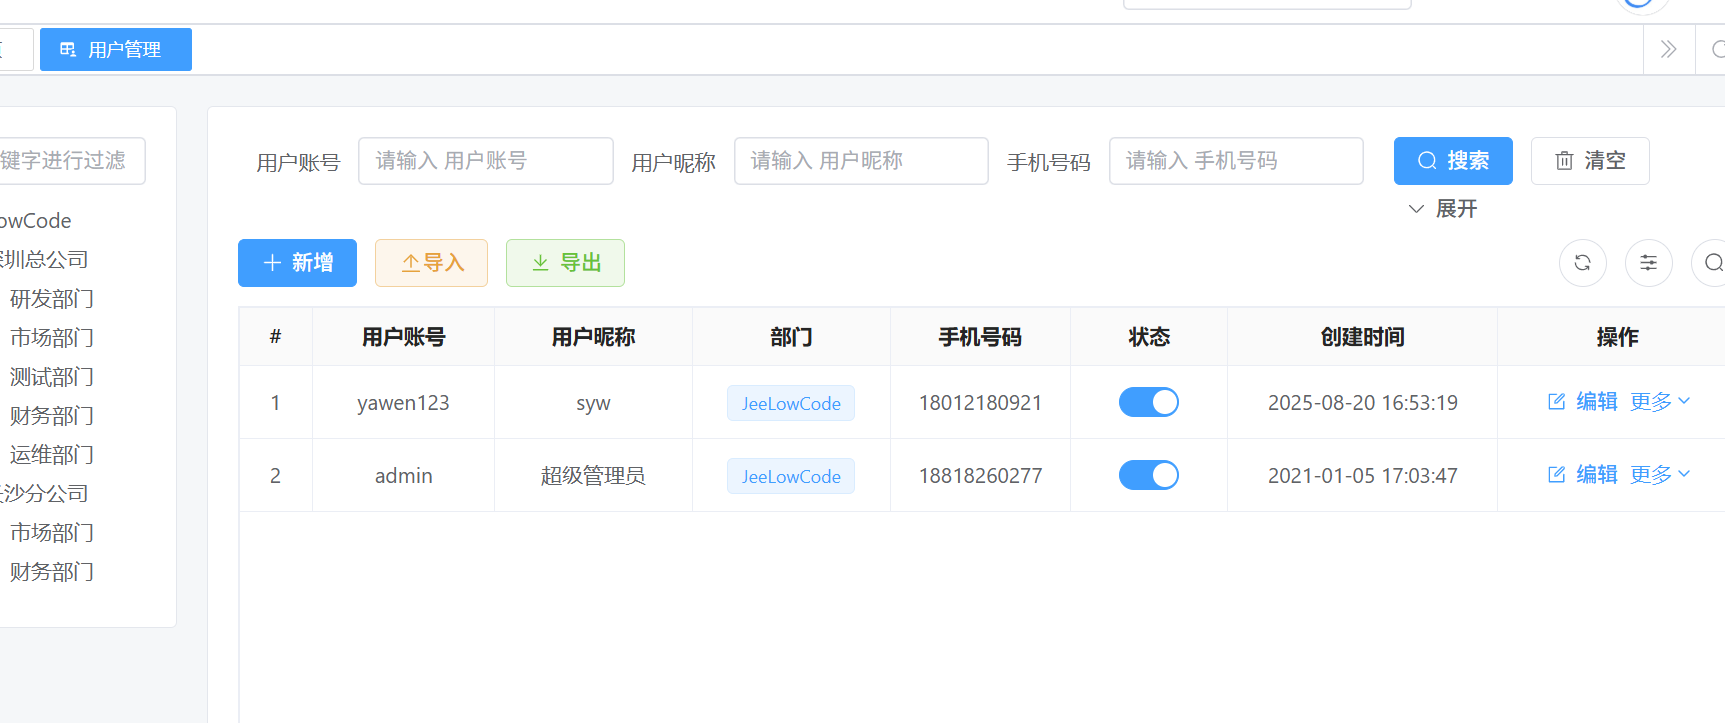Click the 超级管理员 nickname cell
Viewport: 1725px width, 723px height.
point(593,476)
